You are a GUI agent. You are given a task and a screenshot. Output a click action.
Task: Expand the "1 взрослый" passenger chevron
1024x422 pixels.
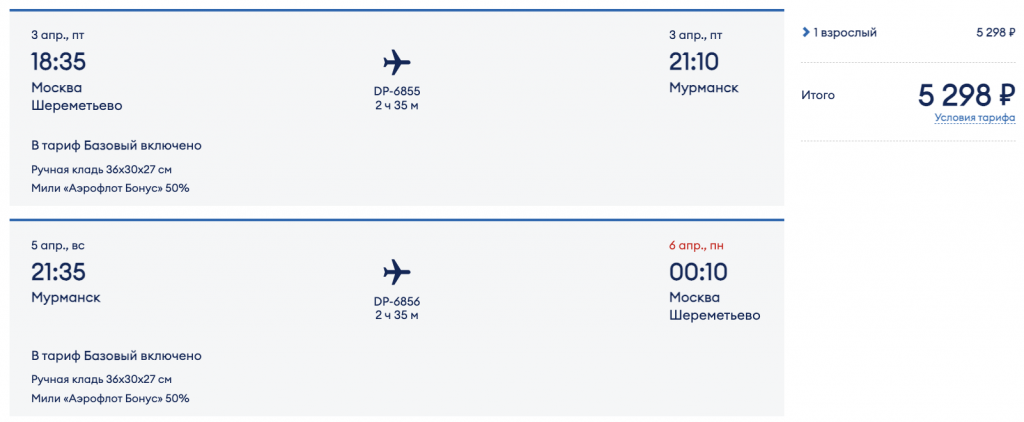point(806,33)
